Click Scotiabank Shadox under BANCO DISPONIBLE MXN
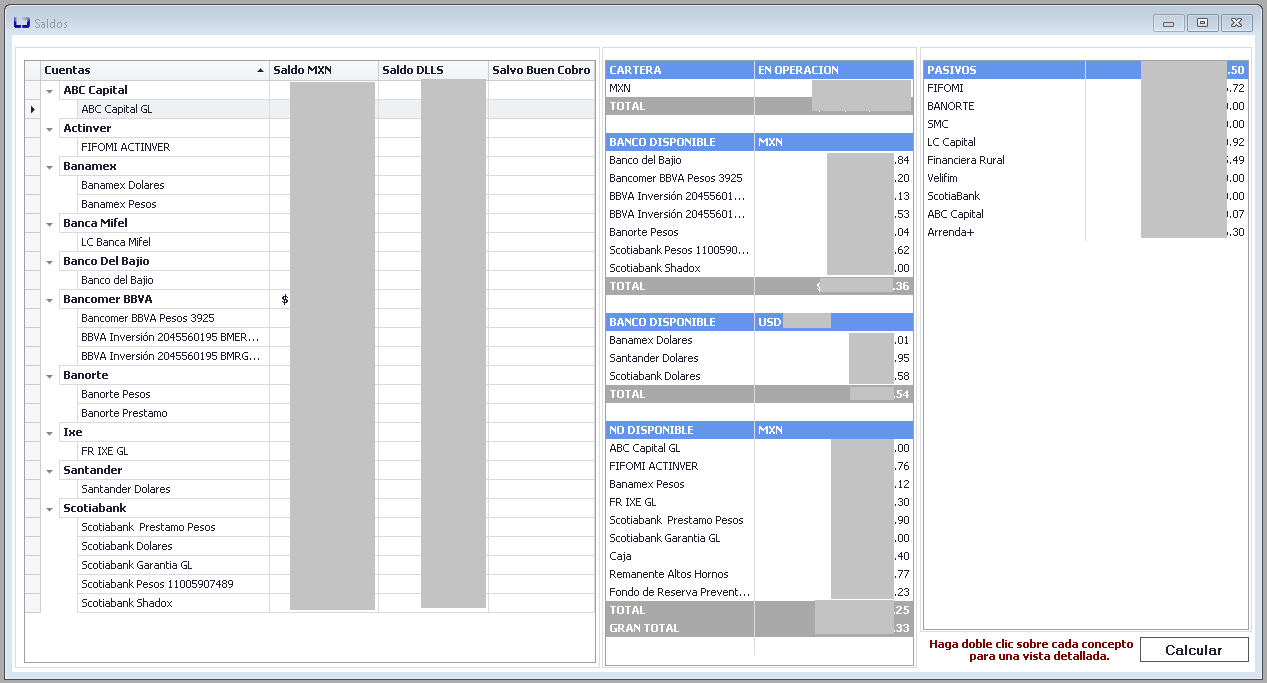1267x683 pixels. tap(759, 268)
